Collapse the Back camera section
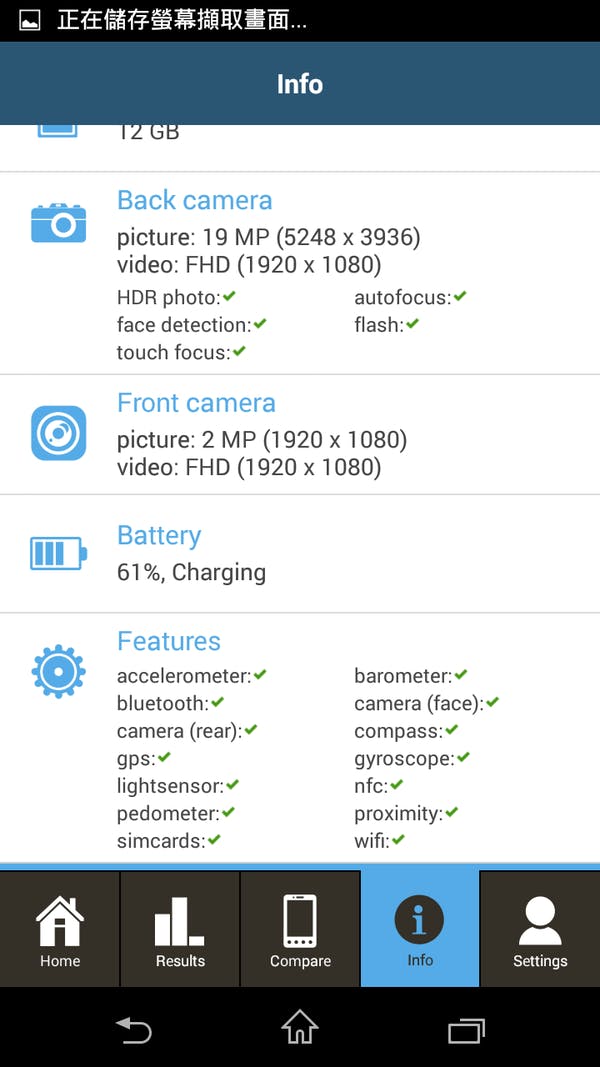Screen dimensions: 600x1067 194,200
